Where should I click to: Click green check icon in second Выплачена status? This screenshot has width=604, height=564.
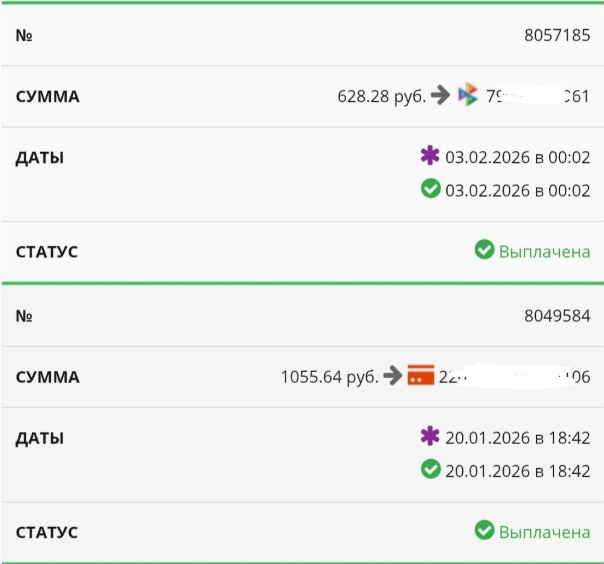coord(484,531)
